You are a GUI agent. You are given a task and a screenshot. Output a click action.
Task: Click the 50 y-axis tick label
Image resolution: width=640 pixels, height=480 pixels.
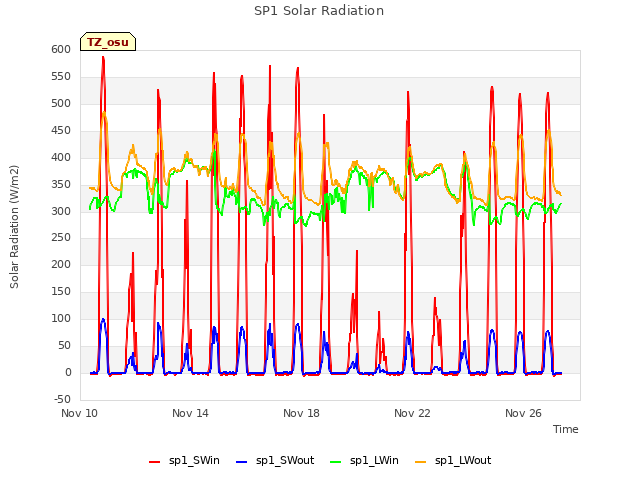tap(64, 345)
